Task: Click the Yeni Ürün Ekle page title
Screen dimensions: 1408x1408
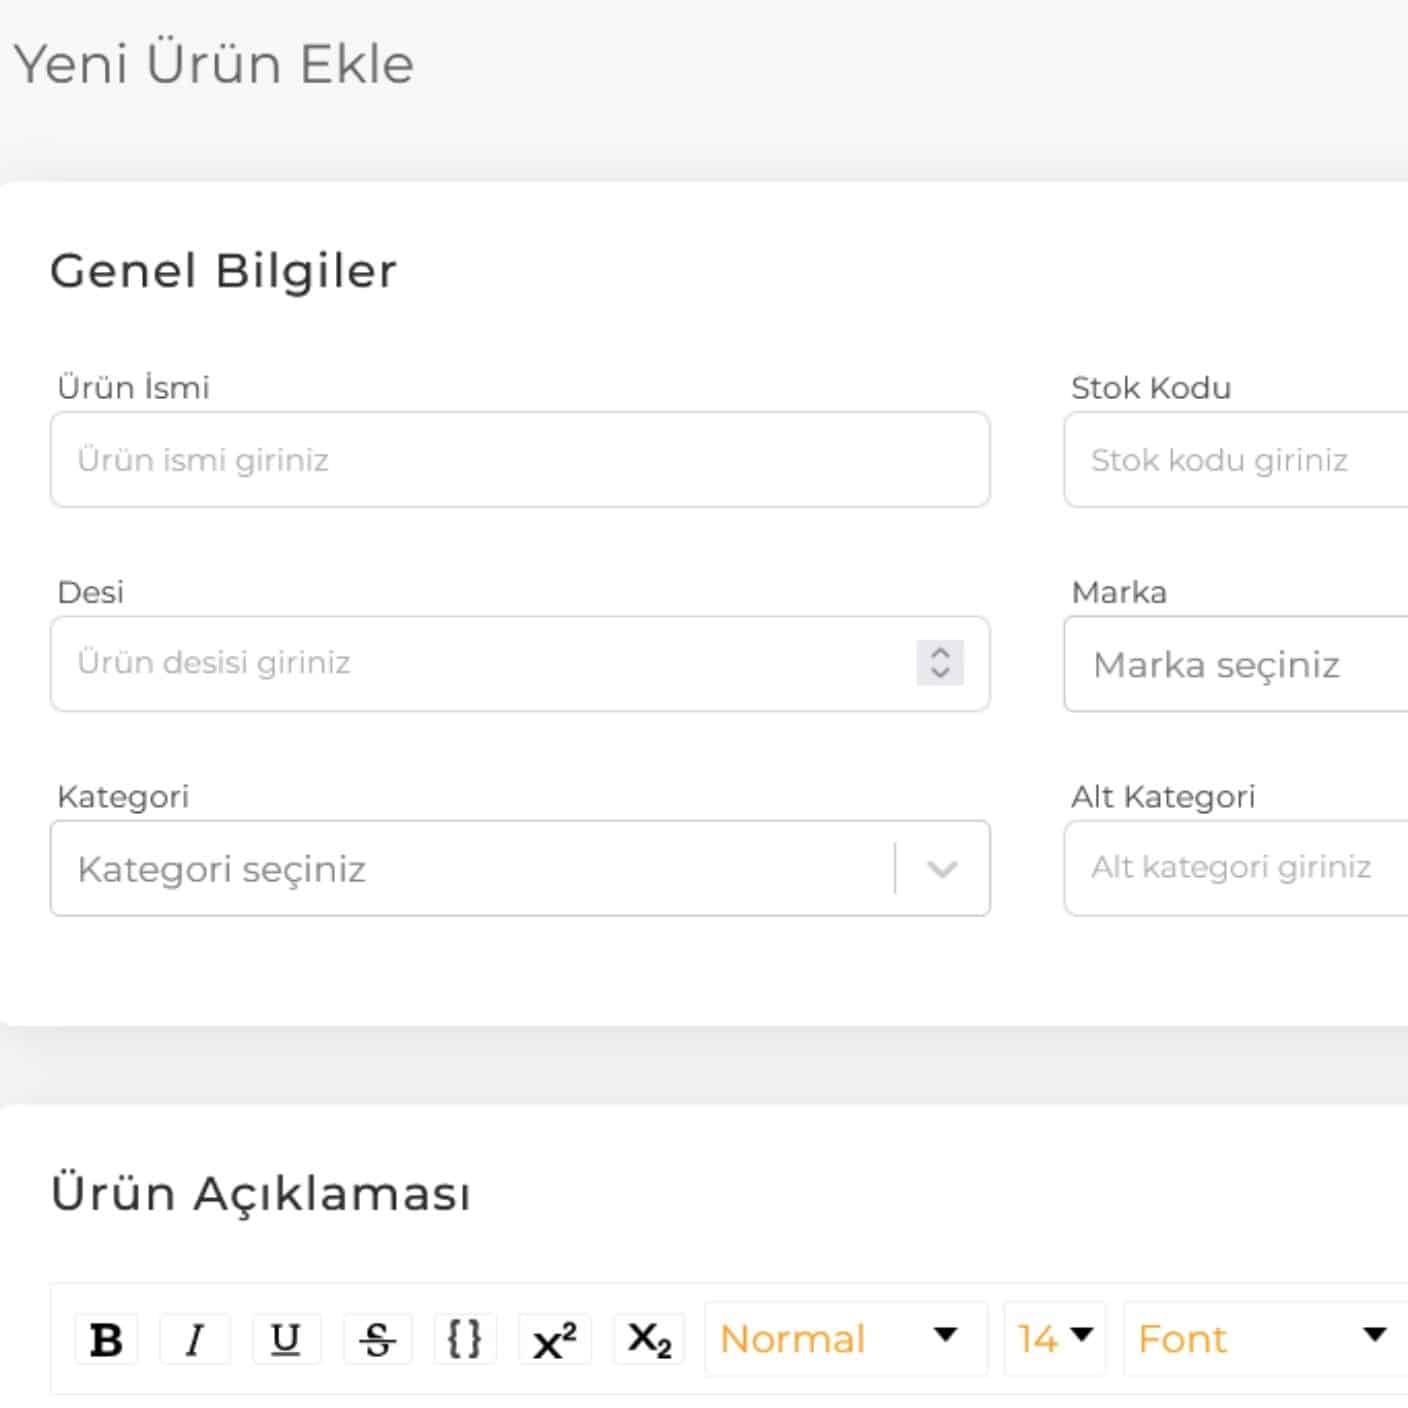Action: coord(214,64)
